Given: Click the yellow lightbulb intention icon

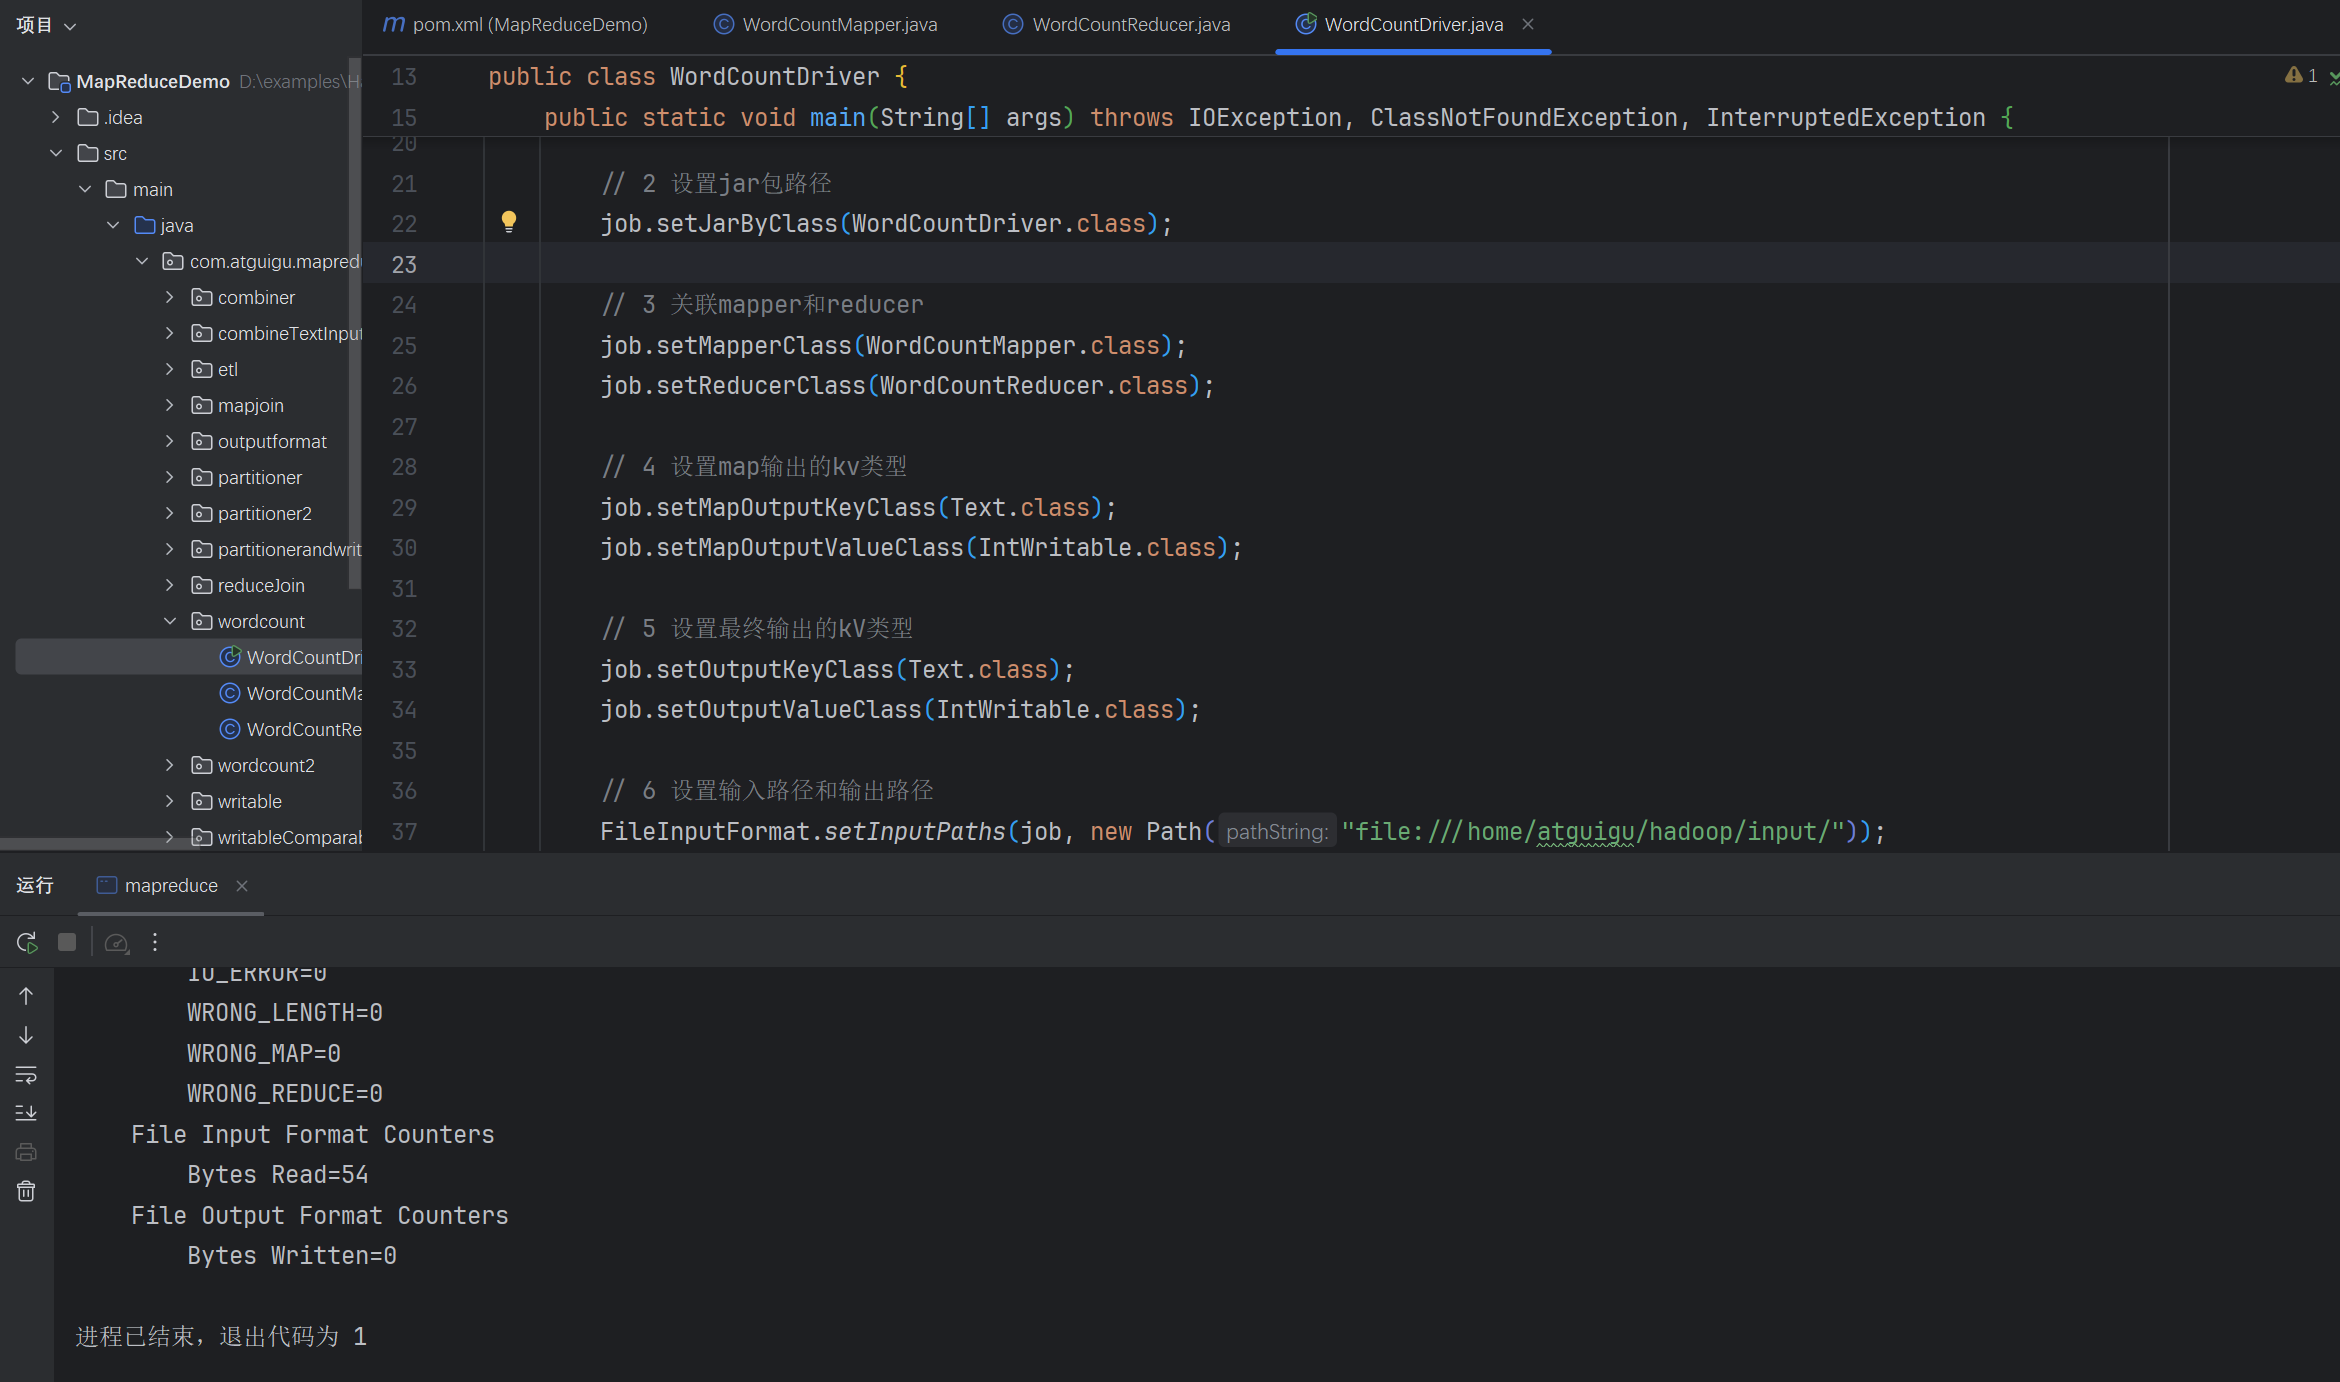Looking at the screenshot, I should click(x=508, y=222).
